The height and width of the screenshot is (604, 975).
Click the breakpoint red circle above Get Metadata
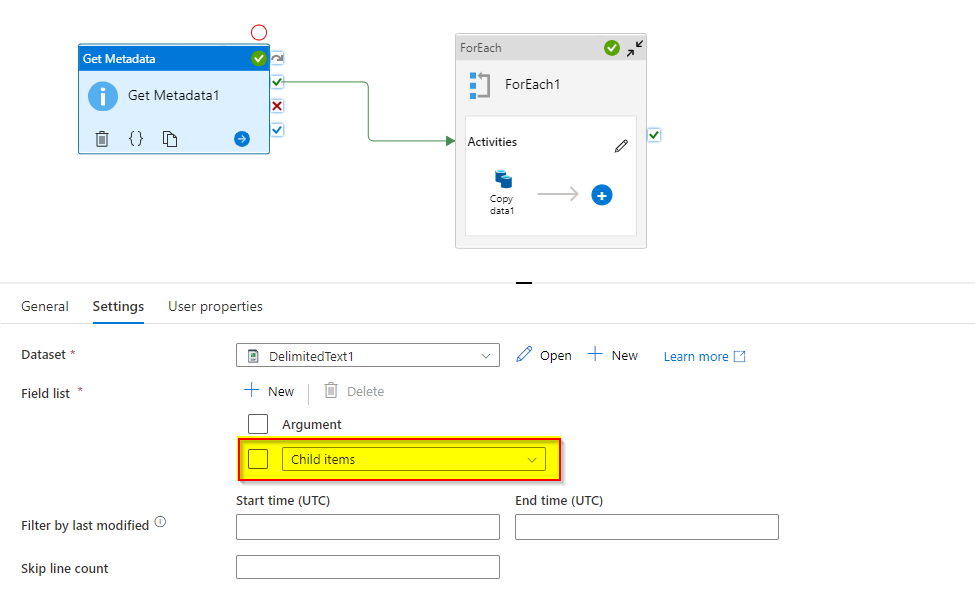point(259,32)
